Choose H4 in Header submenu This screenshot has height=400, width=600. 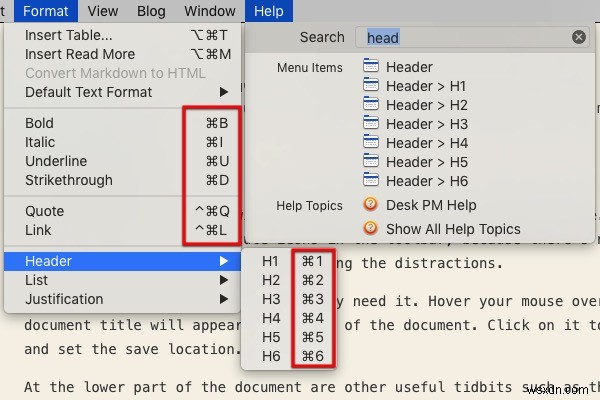tap(289, 318)
